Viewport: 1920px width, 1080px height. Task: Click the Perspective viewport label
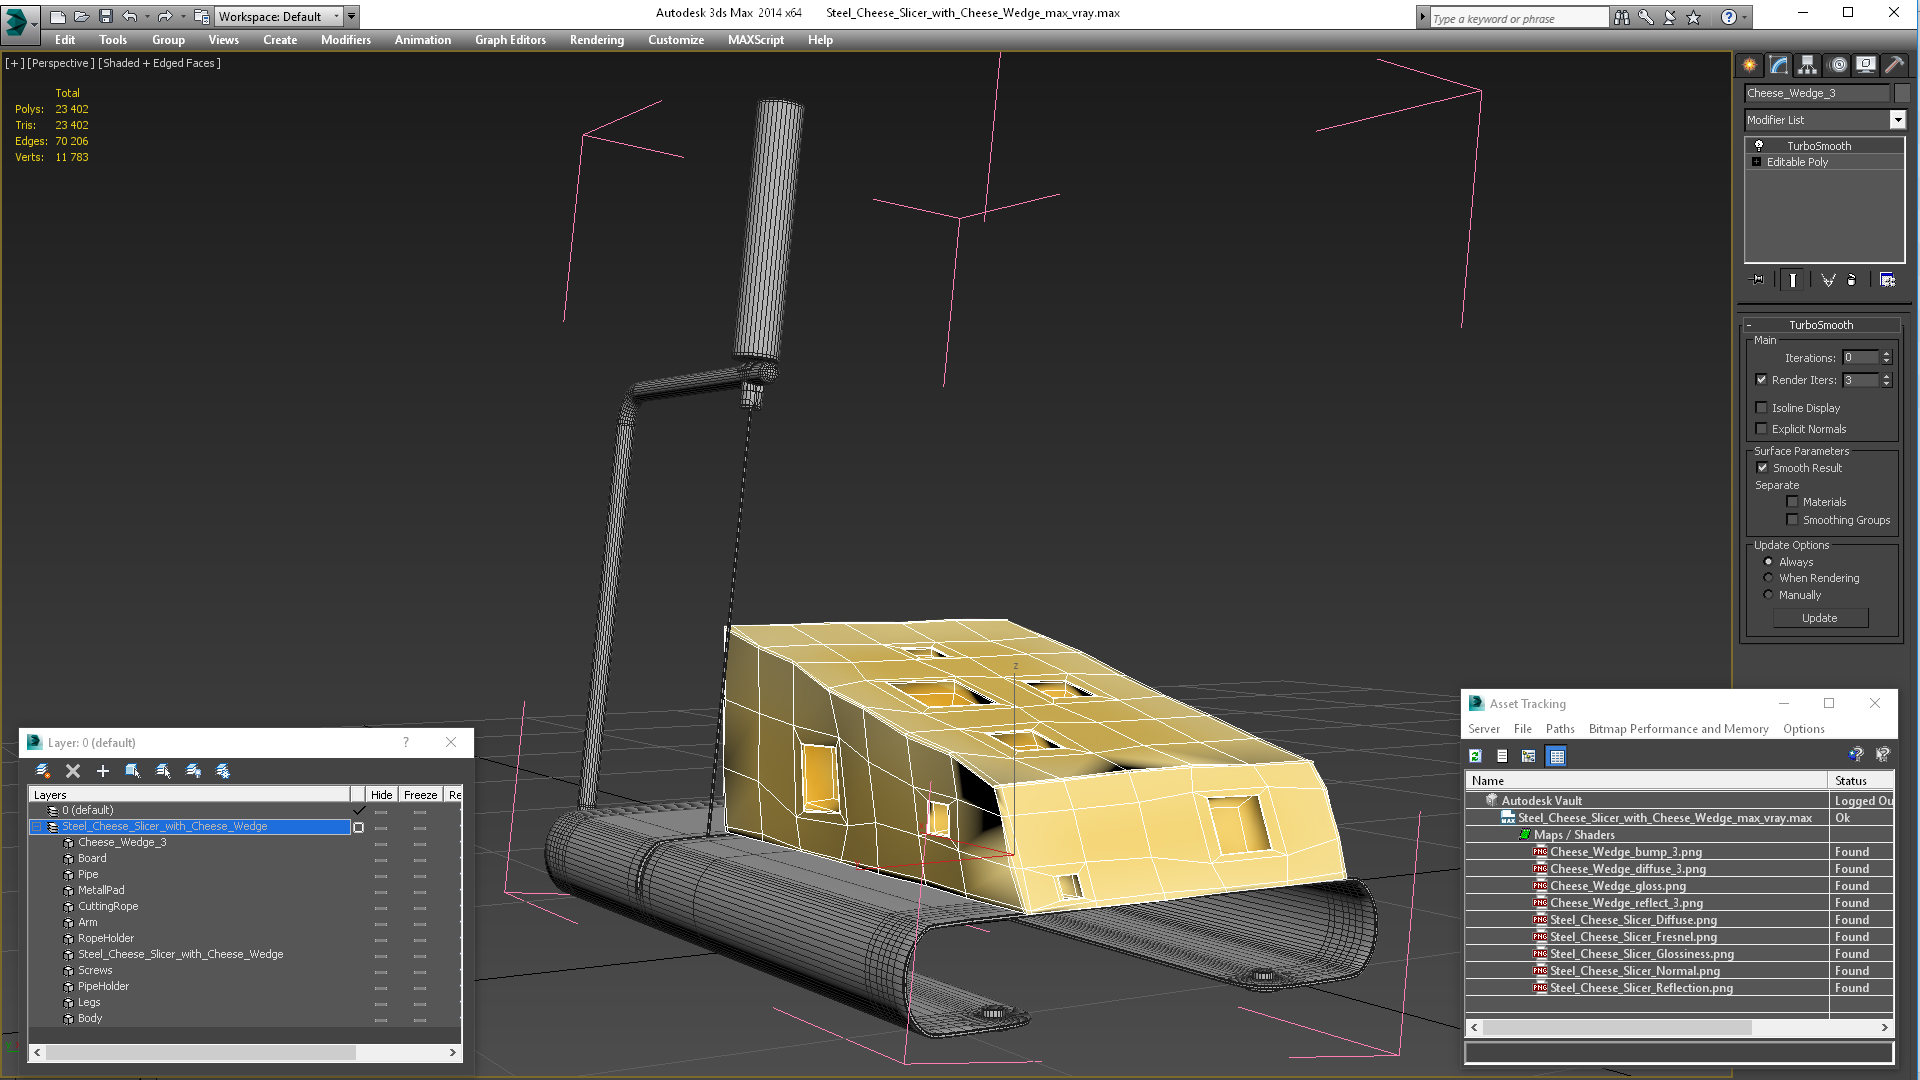[61, 63]
